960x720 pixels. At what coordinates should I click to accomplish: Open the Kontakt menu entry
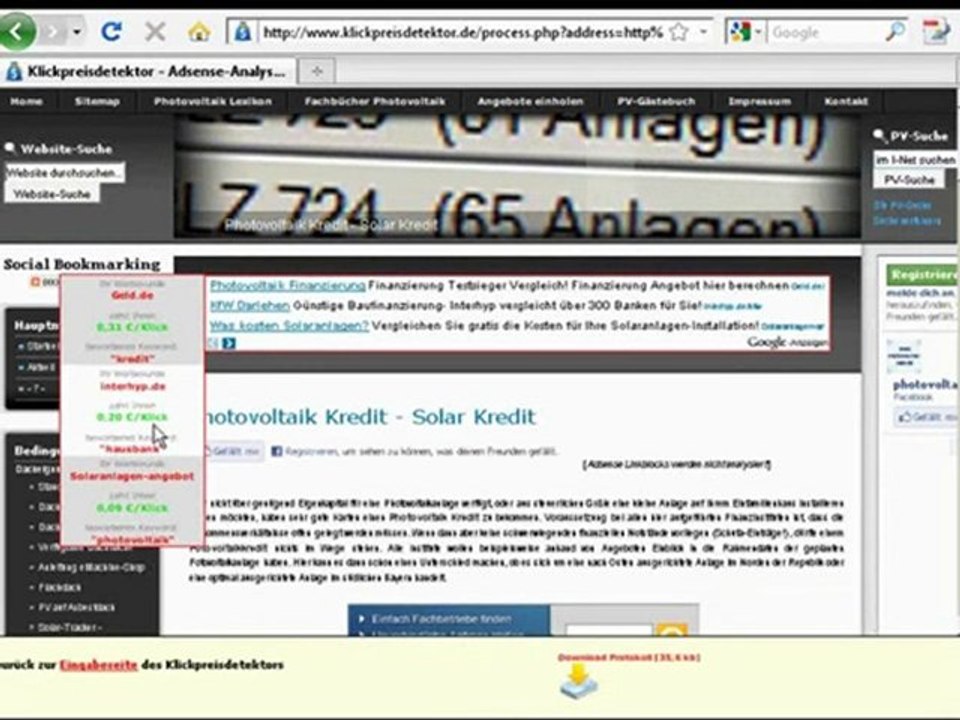tap(846, 101)
